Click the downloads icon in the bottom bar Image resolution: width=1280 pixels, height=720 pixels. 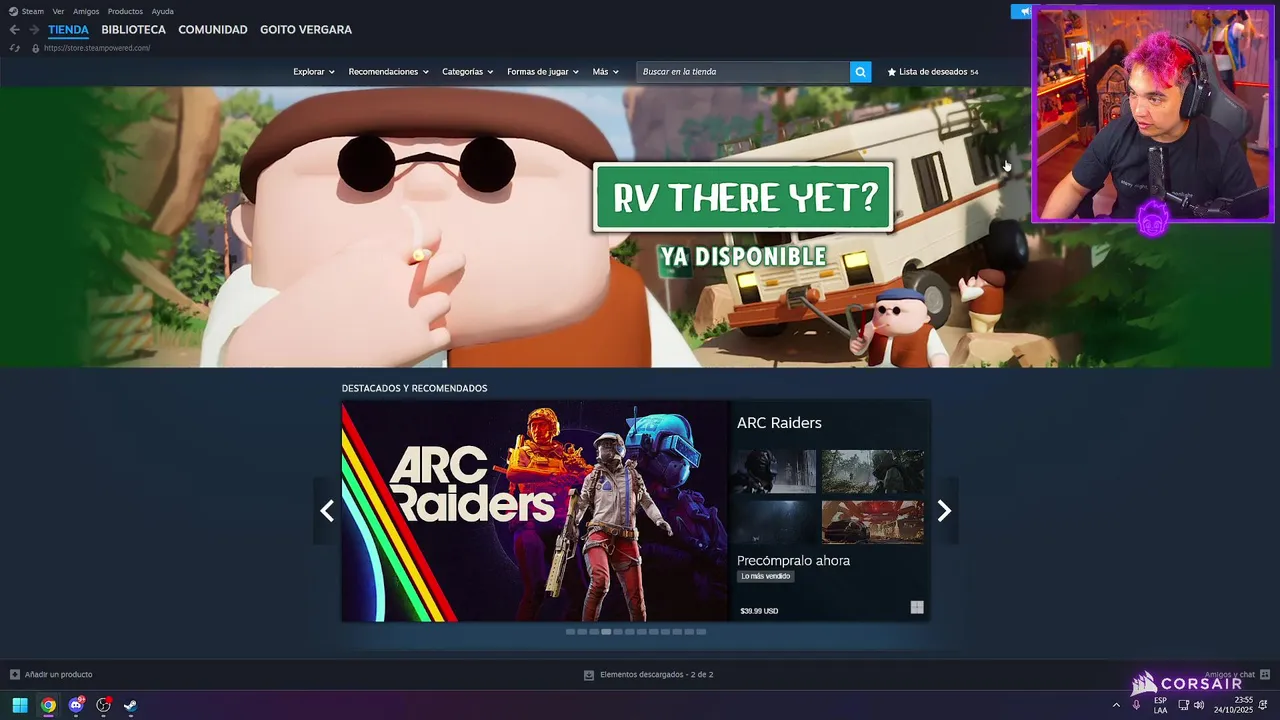point(589,675)
